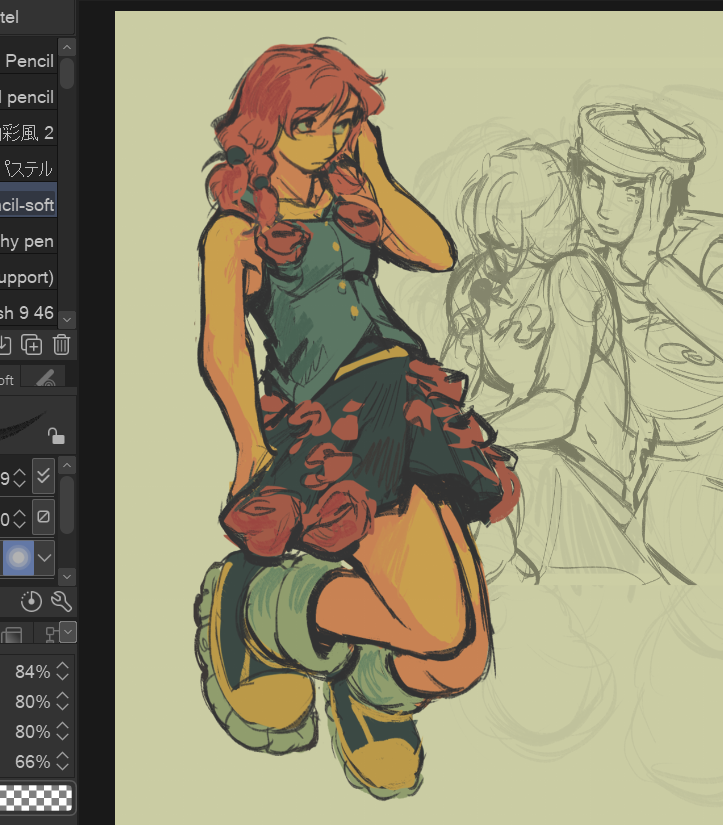Click the tool property scroll-down arrow
The image size is (723, 825).
pos(67,577)
